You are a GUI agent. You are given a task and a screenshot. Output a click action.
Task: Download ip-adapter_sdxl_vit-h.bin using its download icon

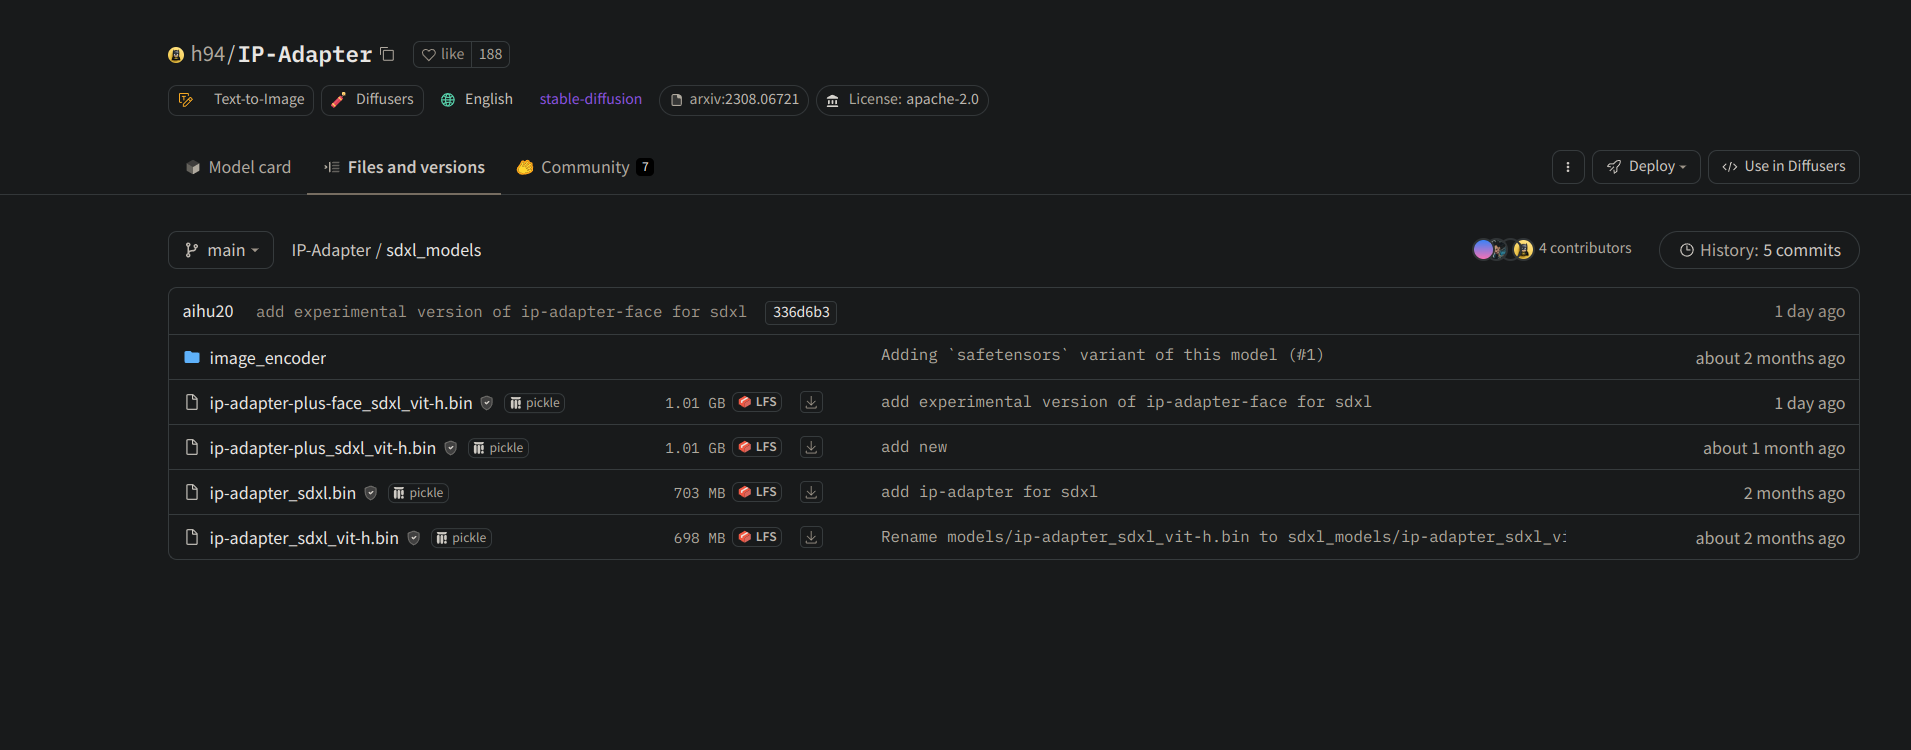click(x=811, y=537)
